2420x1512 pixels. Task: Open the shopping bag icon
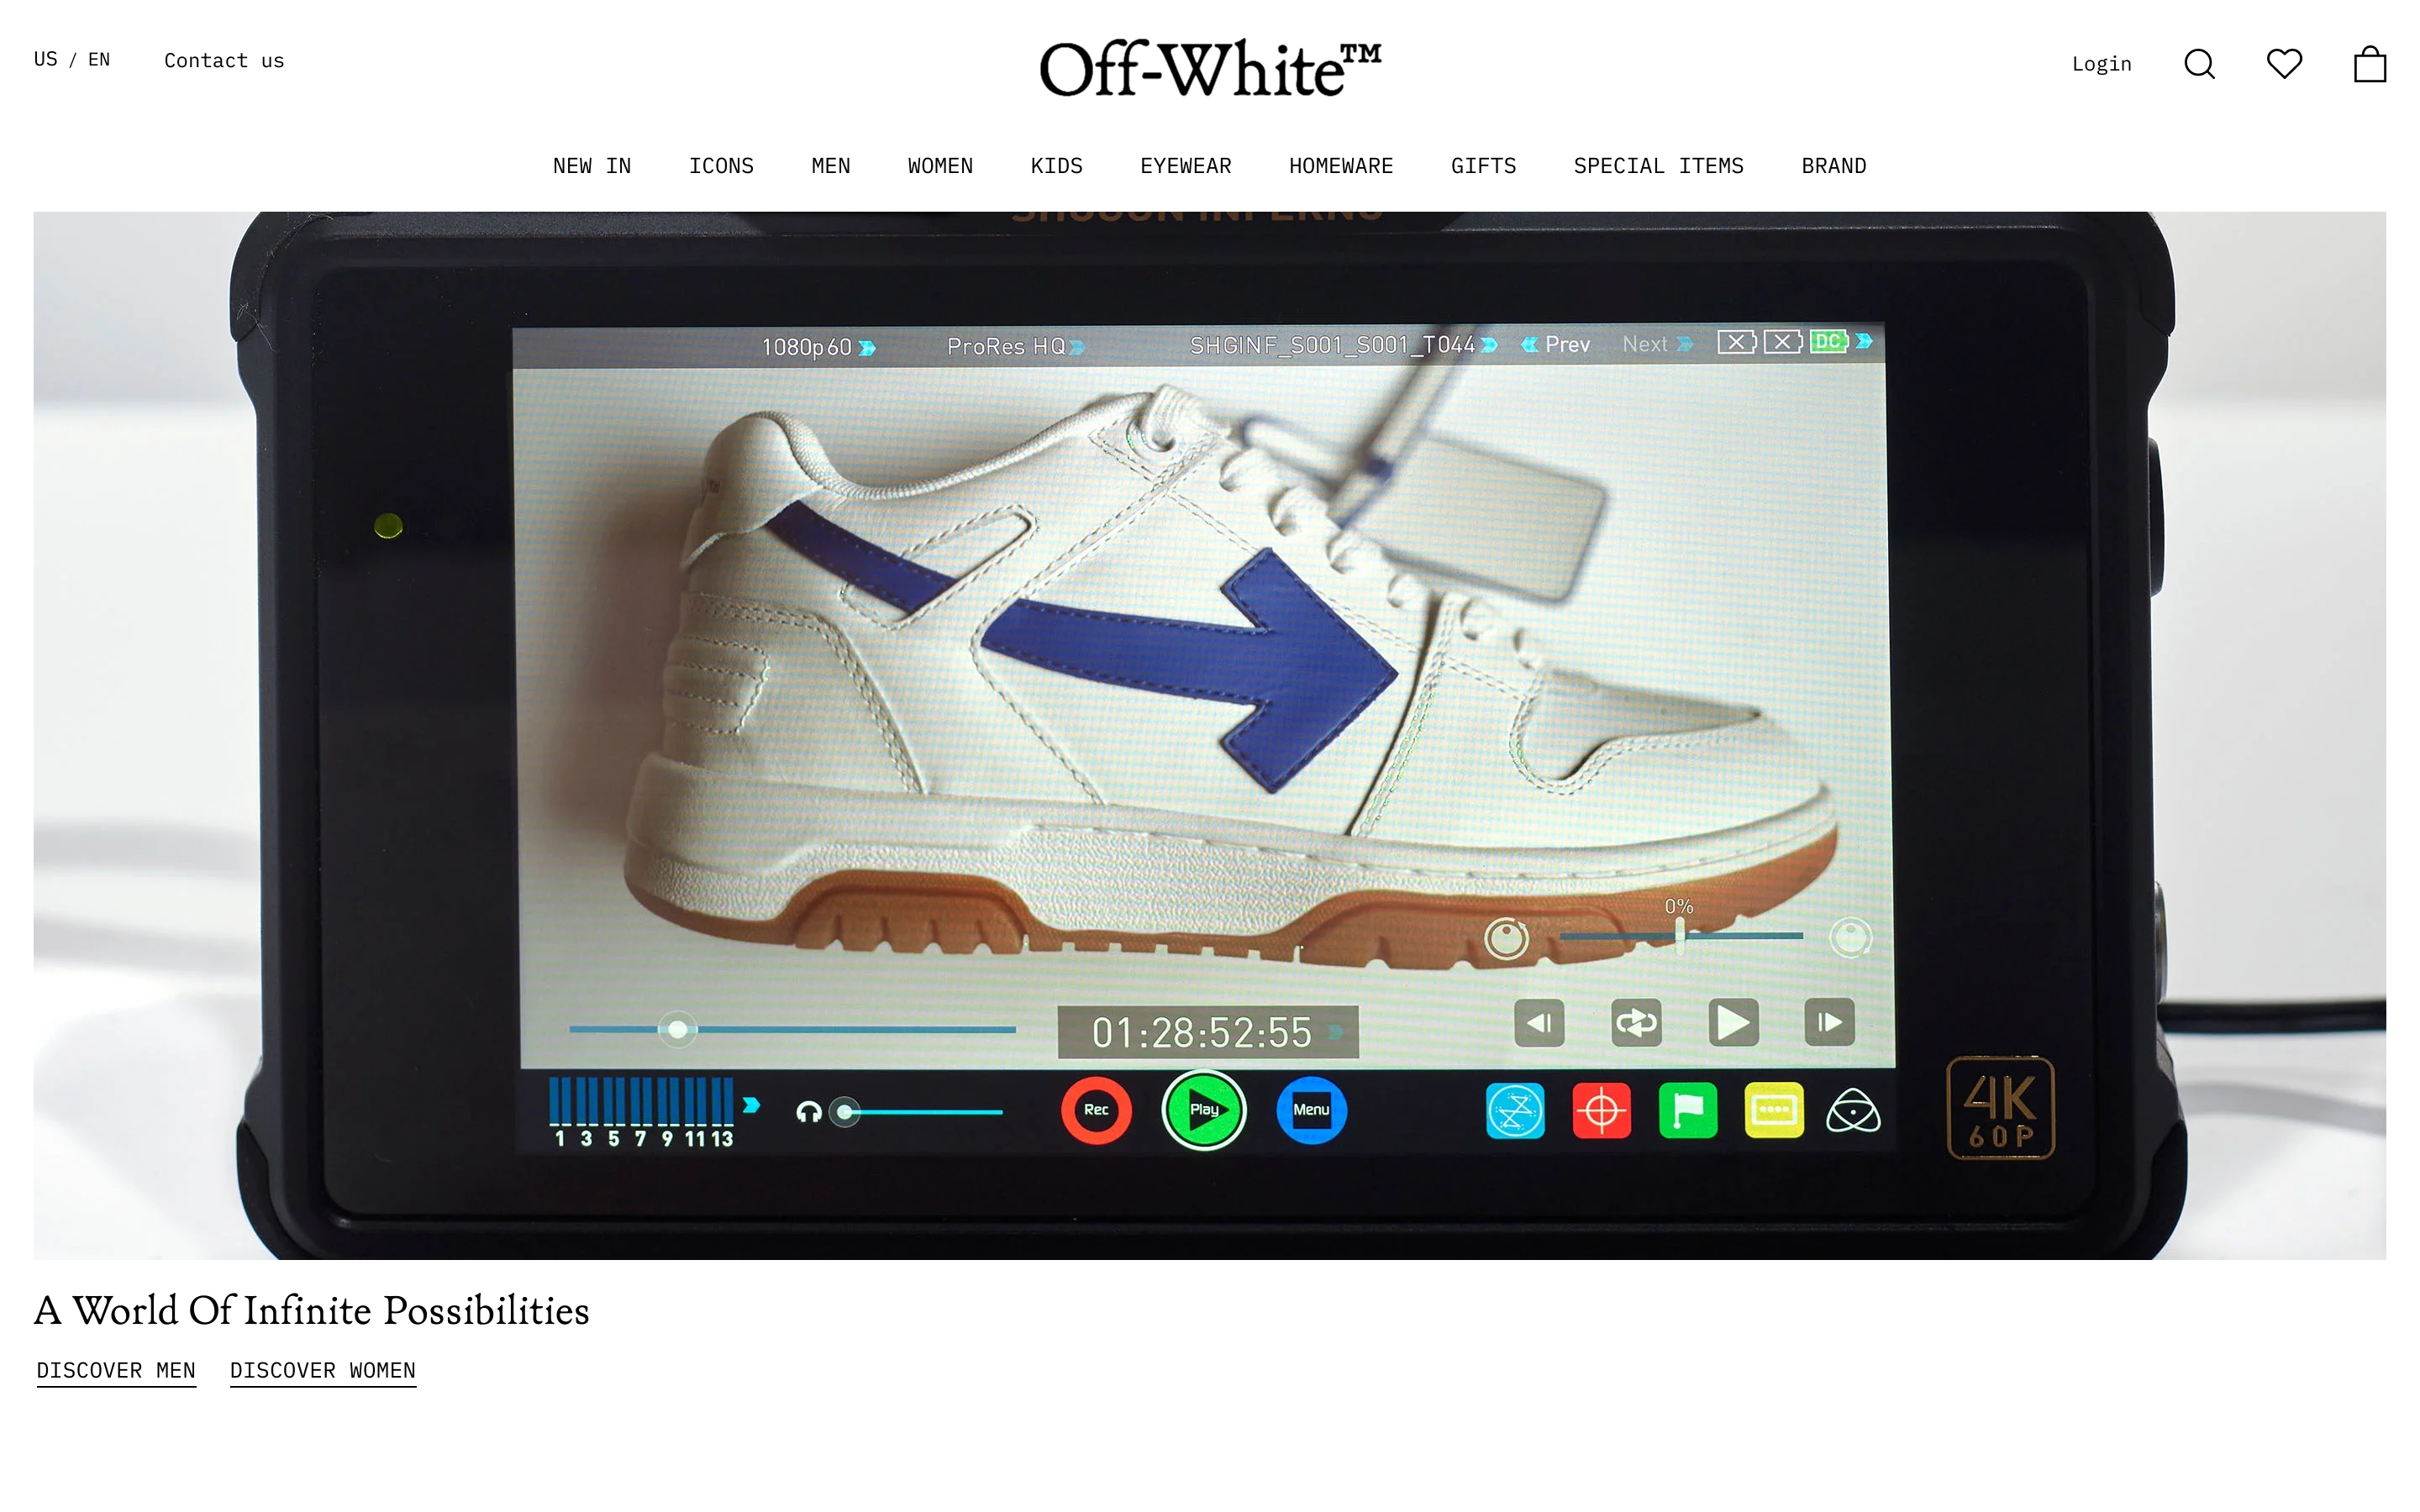pos(2368,64)
